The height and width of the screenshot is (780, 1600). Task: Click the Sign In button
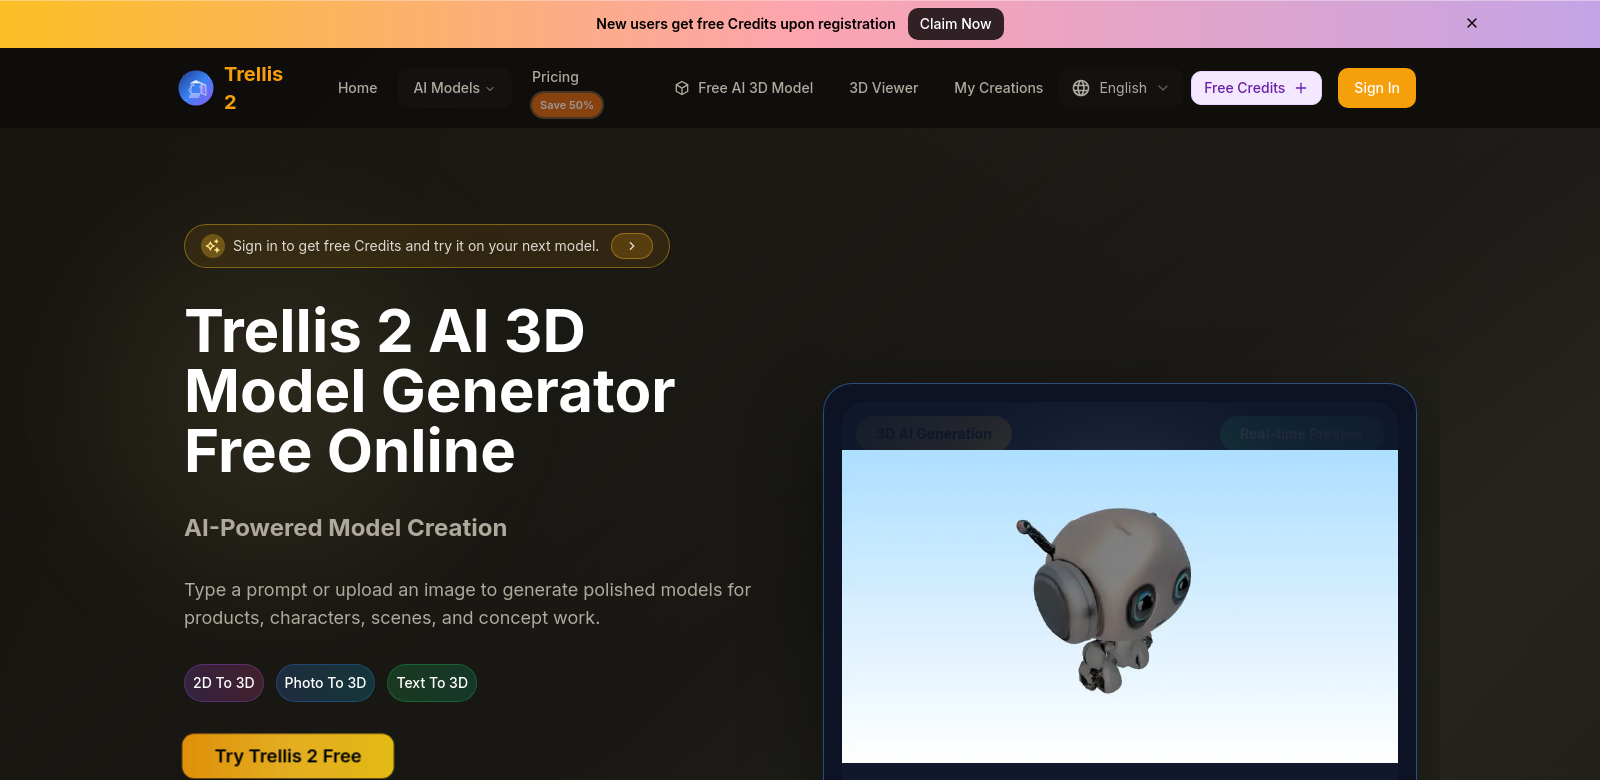pyautogui.click(x=1377, y=88)
